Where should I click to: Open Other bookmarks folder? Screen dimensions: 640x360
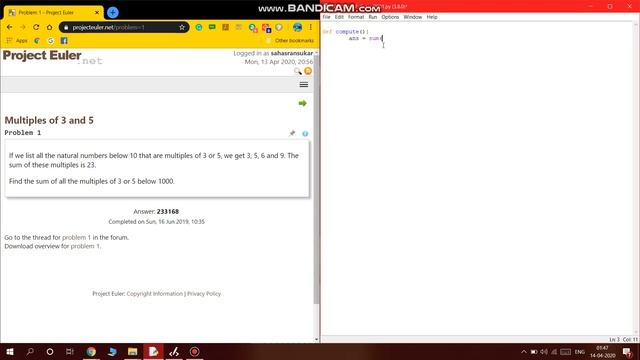point(290,40)
